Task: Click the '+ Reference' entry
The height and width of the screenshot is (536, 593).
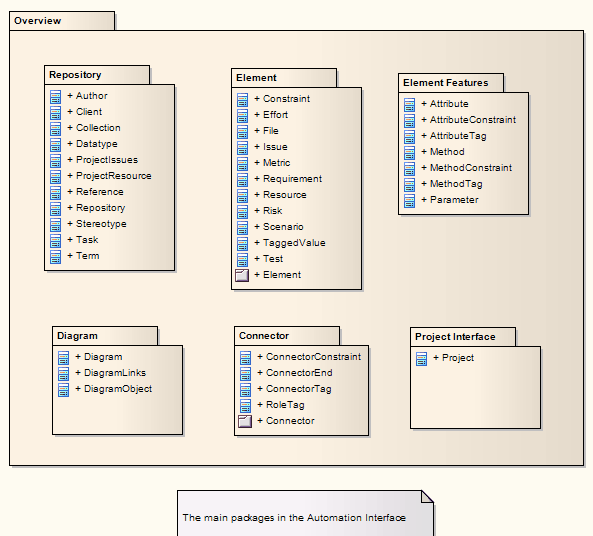Action: [95, 192]
